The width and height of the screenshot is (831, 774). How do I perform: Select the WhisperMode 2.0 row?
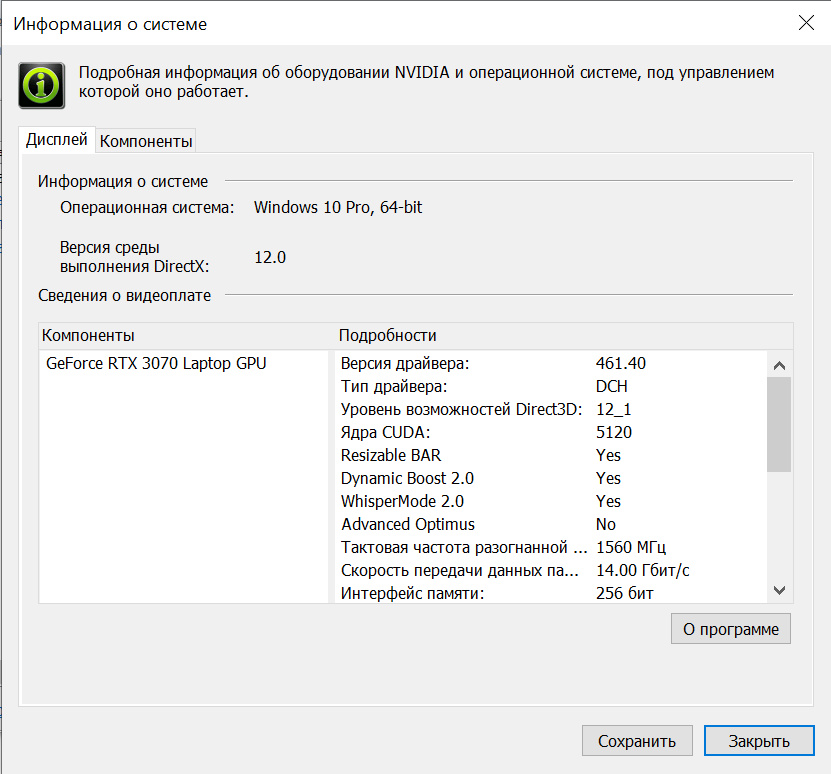coord(402,502)
